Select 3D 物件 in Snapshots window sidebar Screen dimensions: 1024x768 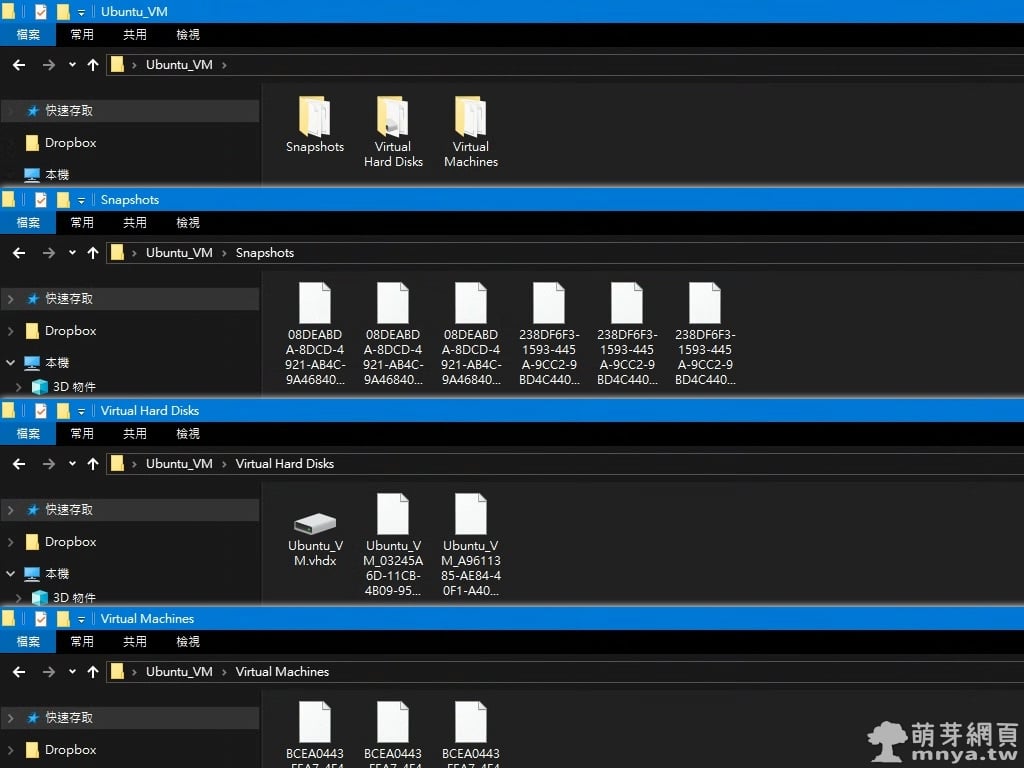(x=74, y=387)
